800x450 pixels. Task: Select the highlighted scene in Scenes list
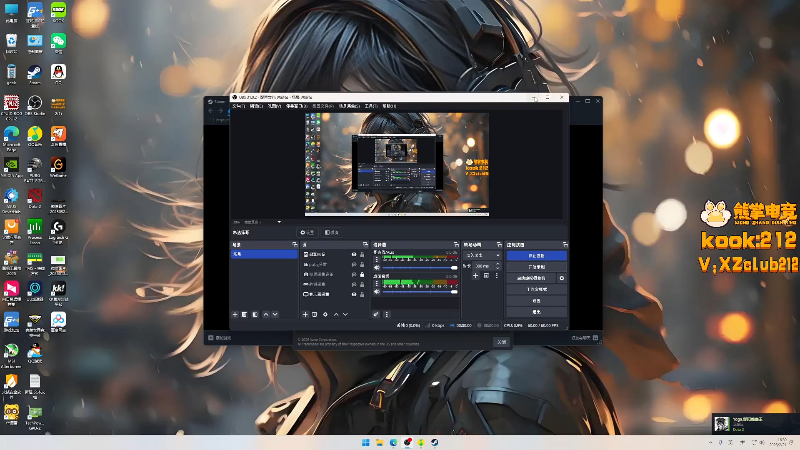pos(264,254)
